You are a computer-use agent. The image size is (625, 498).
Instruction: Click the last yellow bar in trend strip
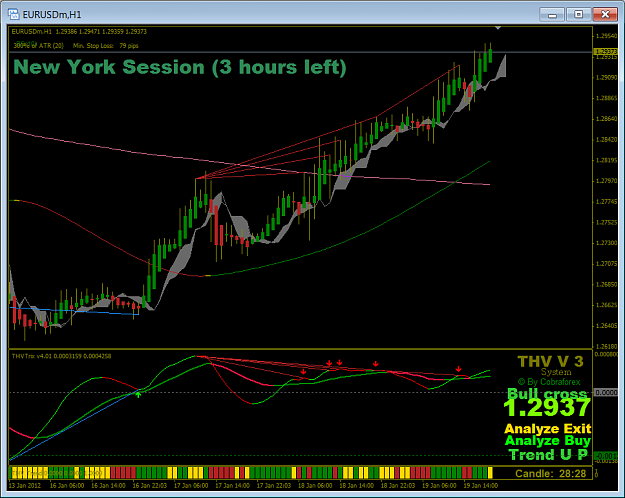click(490, 473)
